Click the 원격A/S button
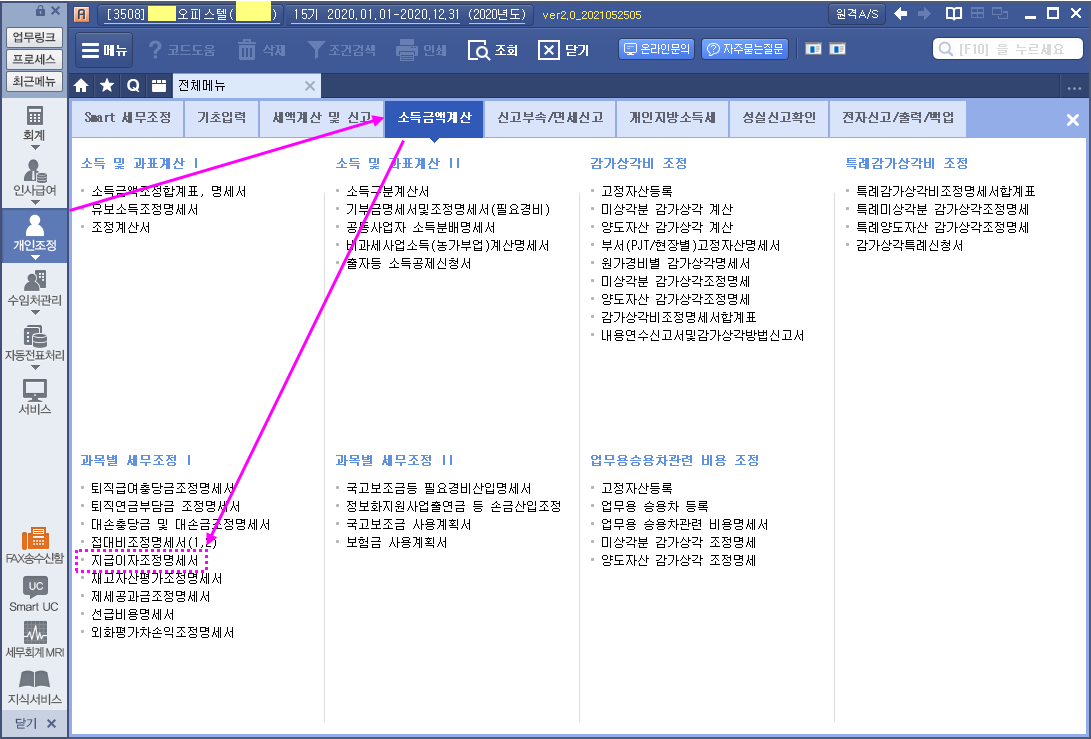The image size is (1091, 739). coord(857,14)
